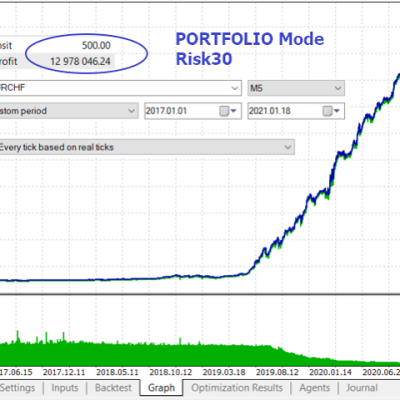Switch to the Inputs tab
400x400 pixels.
65,388
